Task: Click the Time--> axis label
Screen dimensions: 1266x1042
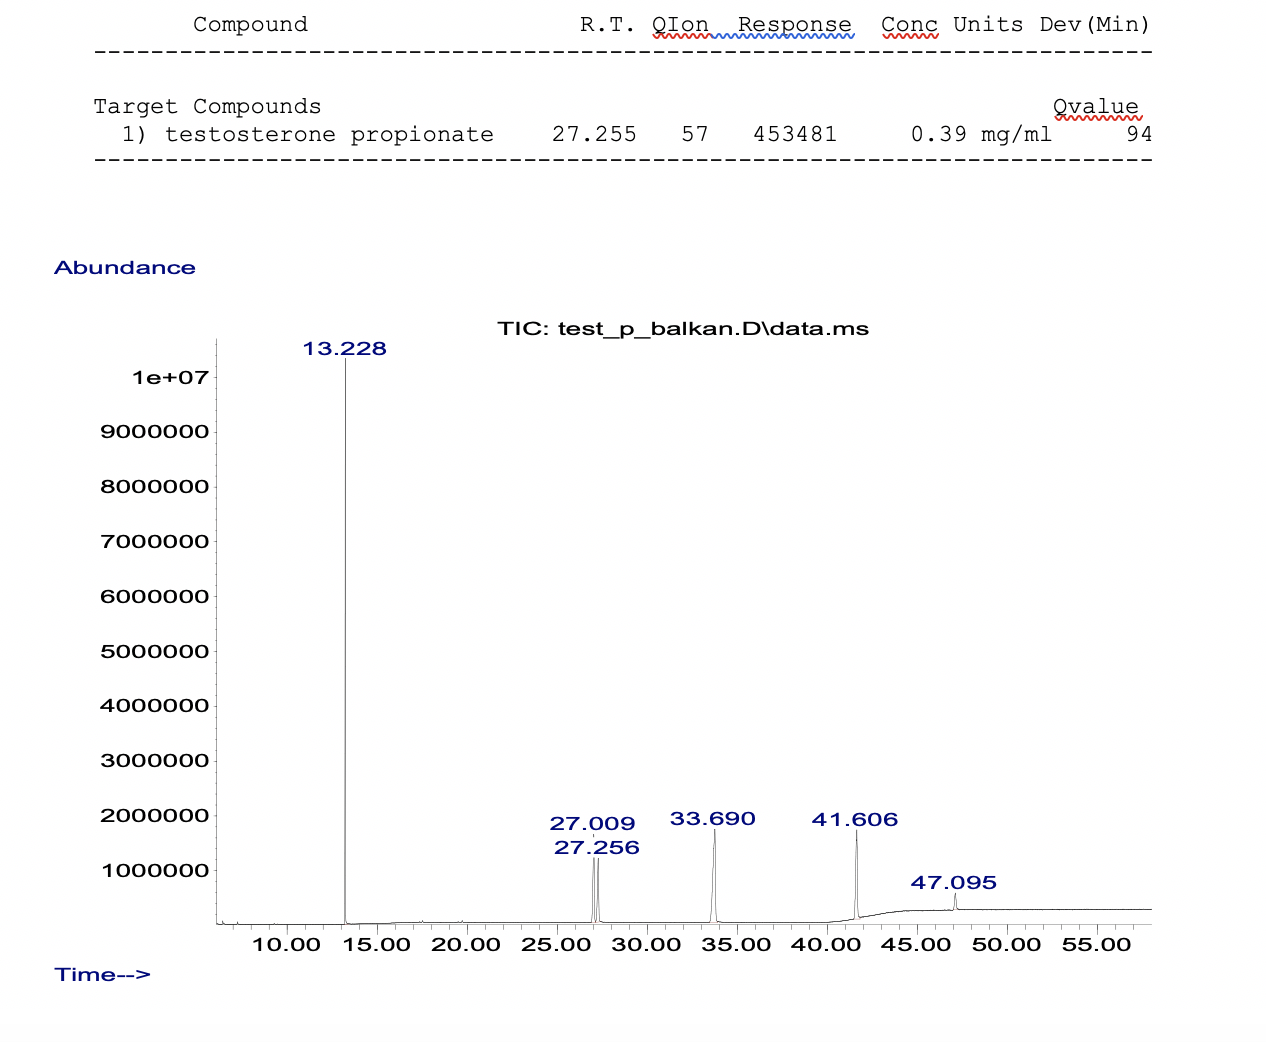Action: [x=103, y=975]
